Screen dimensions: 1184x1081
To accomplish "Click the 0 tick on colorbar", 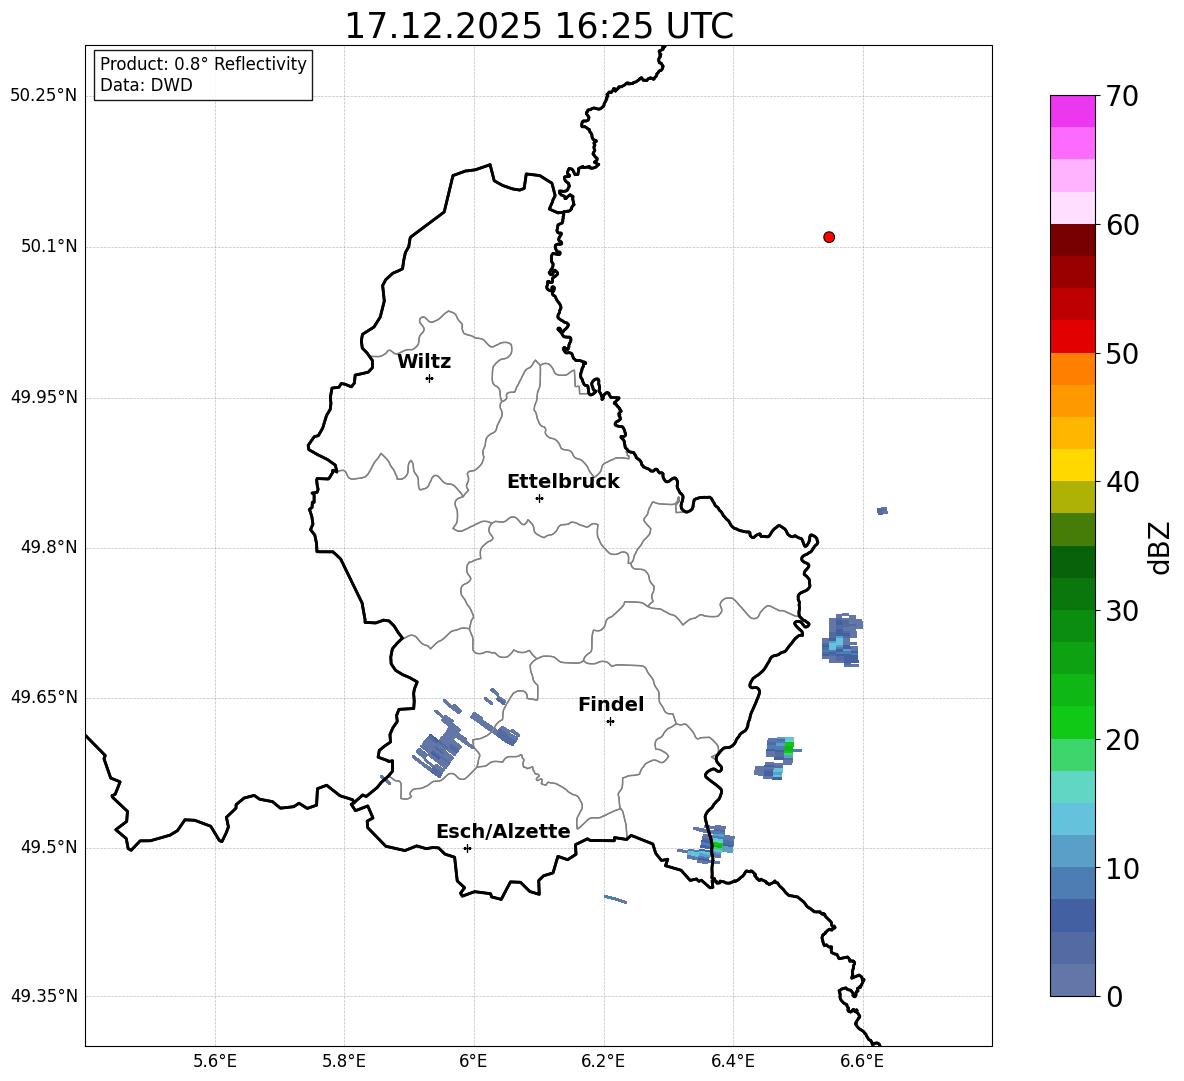I will (x=1114, y=996).
